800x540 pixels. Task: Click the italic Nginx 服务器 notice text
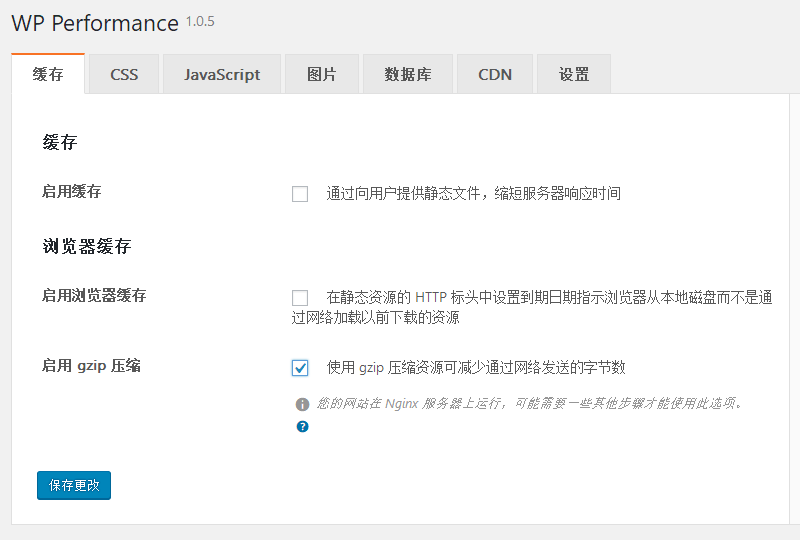[x=530, y=404]
